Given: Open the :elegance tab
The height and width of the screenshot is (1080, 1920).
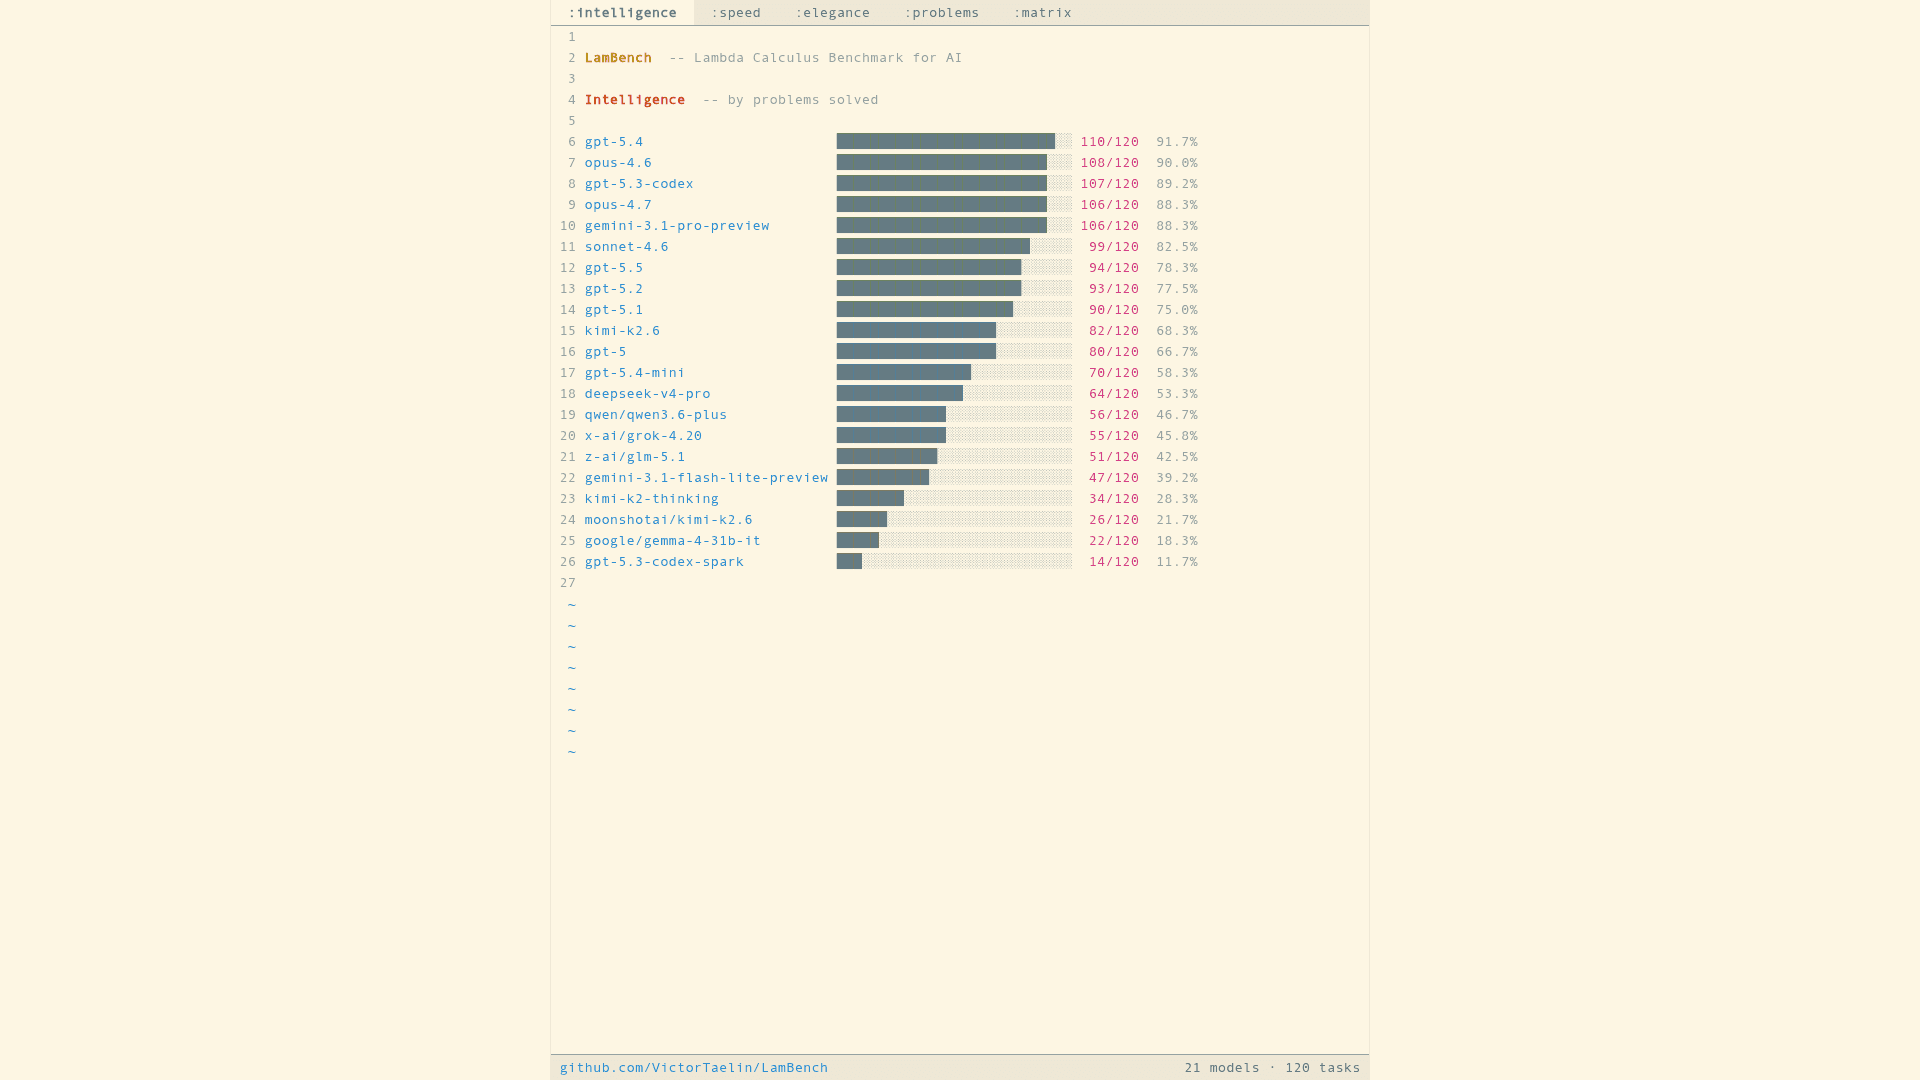Looking at the screenshot, I should click(832, 13).
